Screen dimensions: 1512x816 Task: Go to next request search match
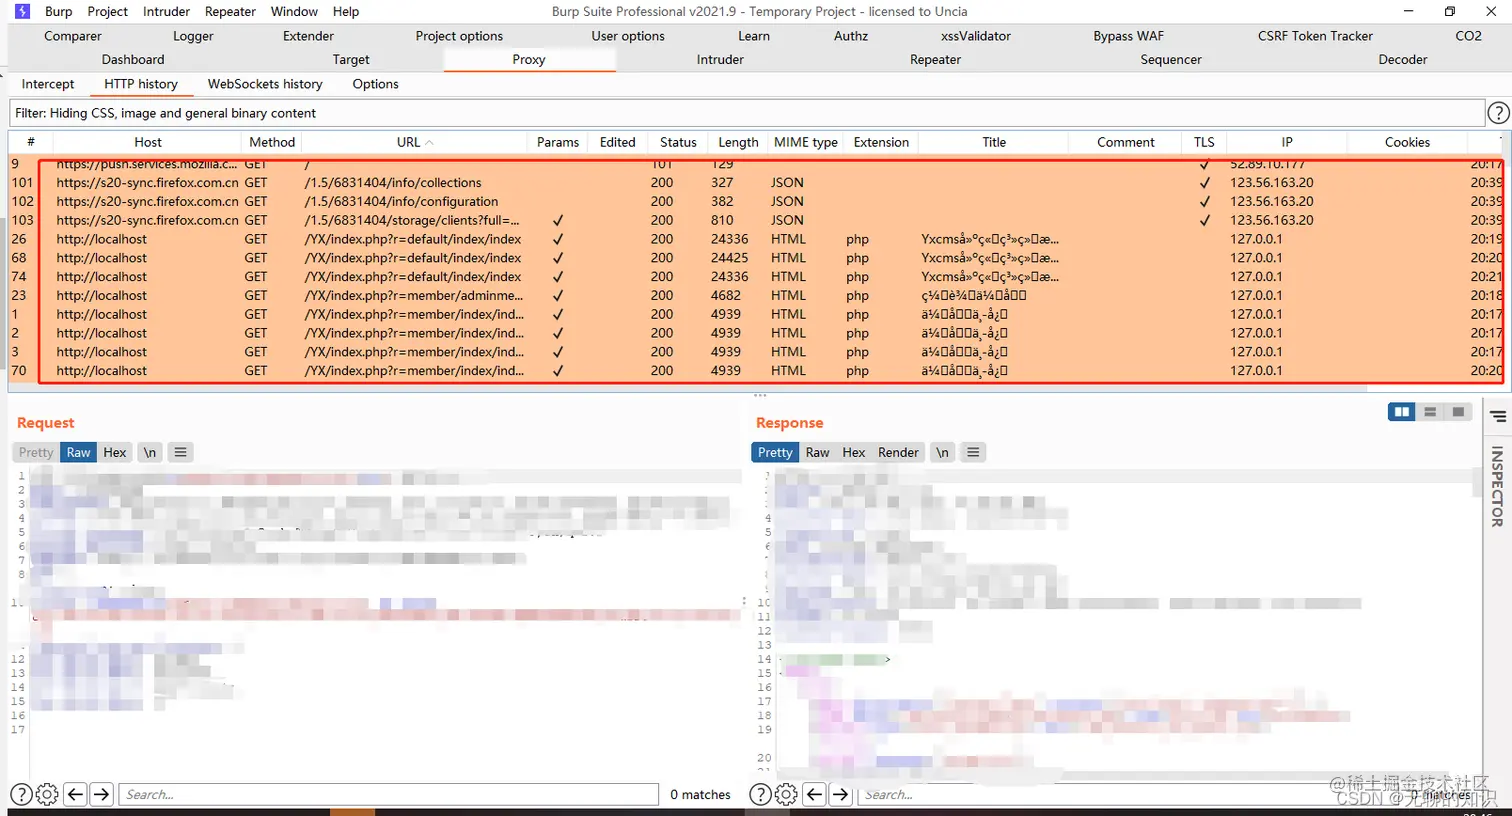[x=101, y=794]
